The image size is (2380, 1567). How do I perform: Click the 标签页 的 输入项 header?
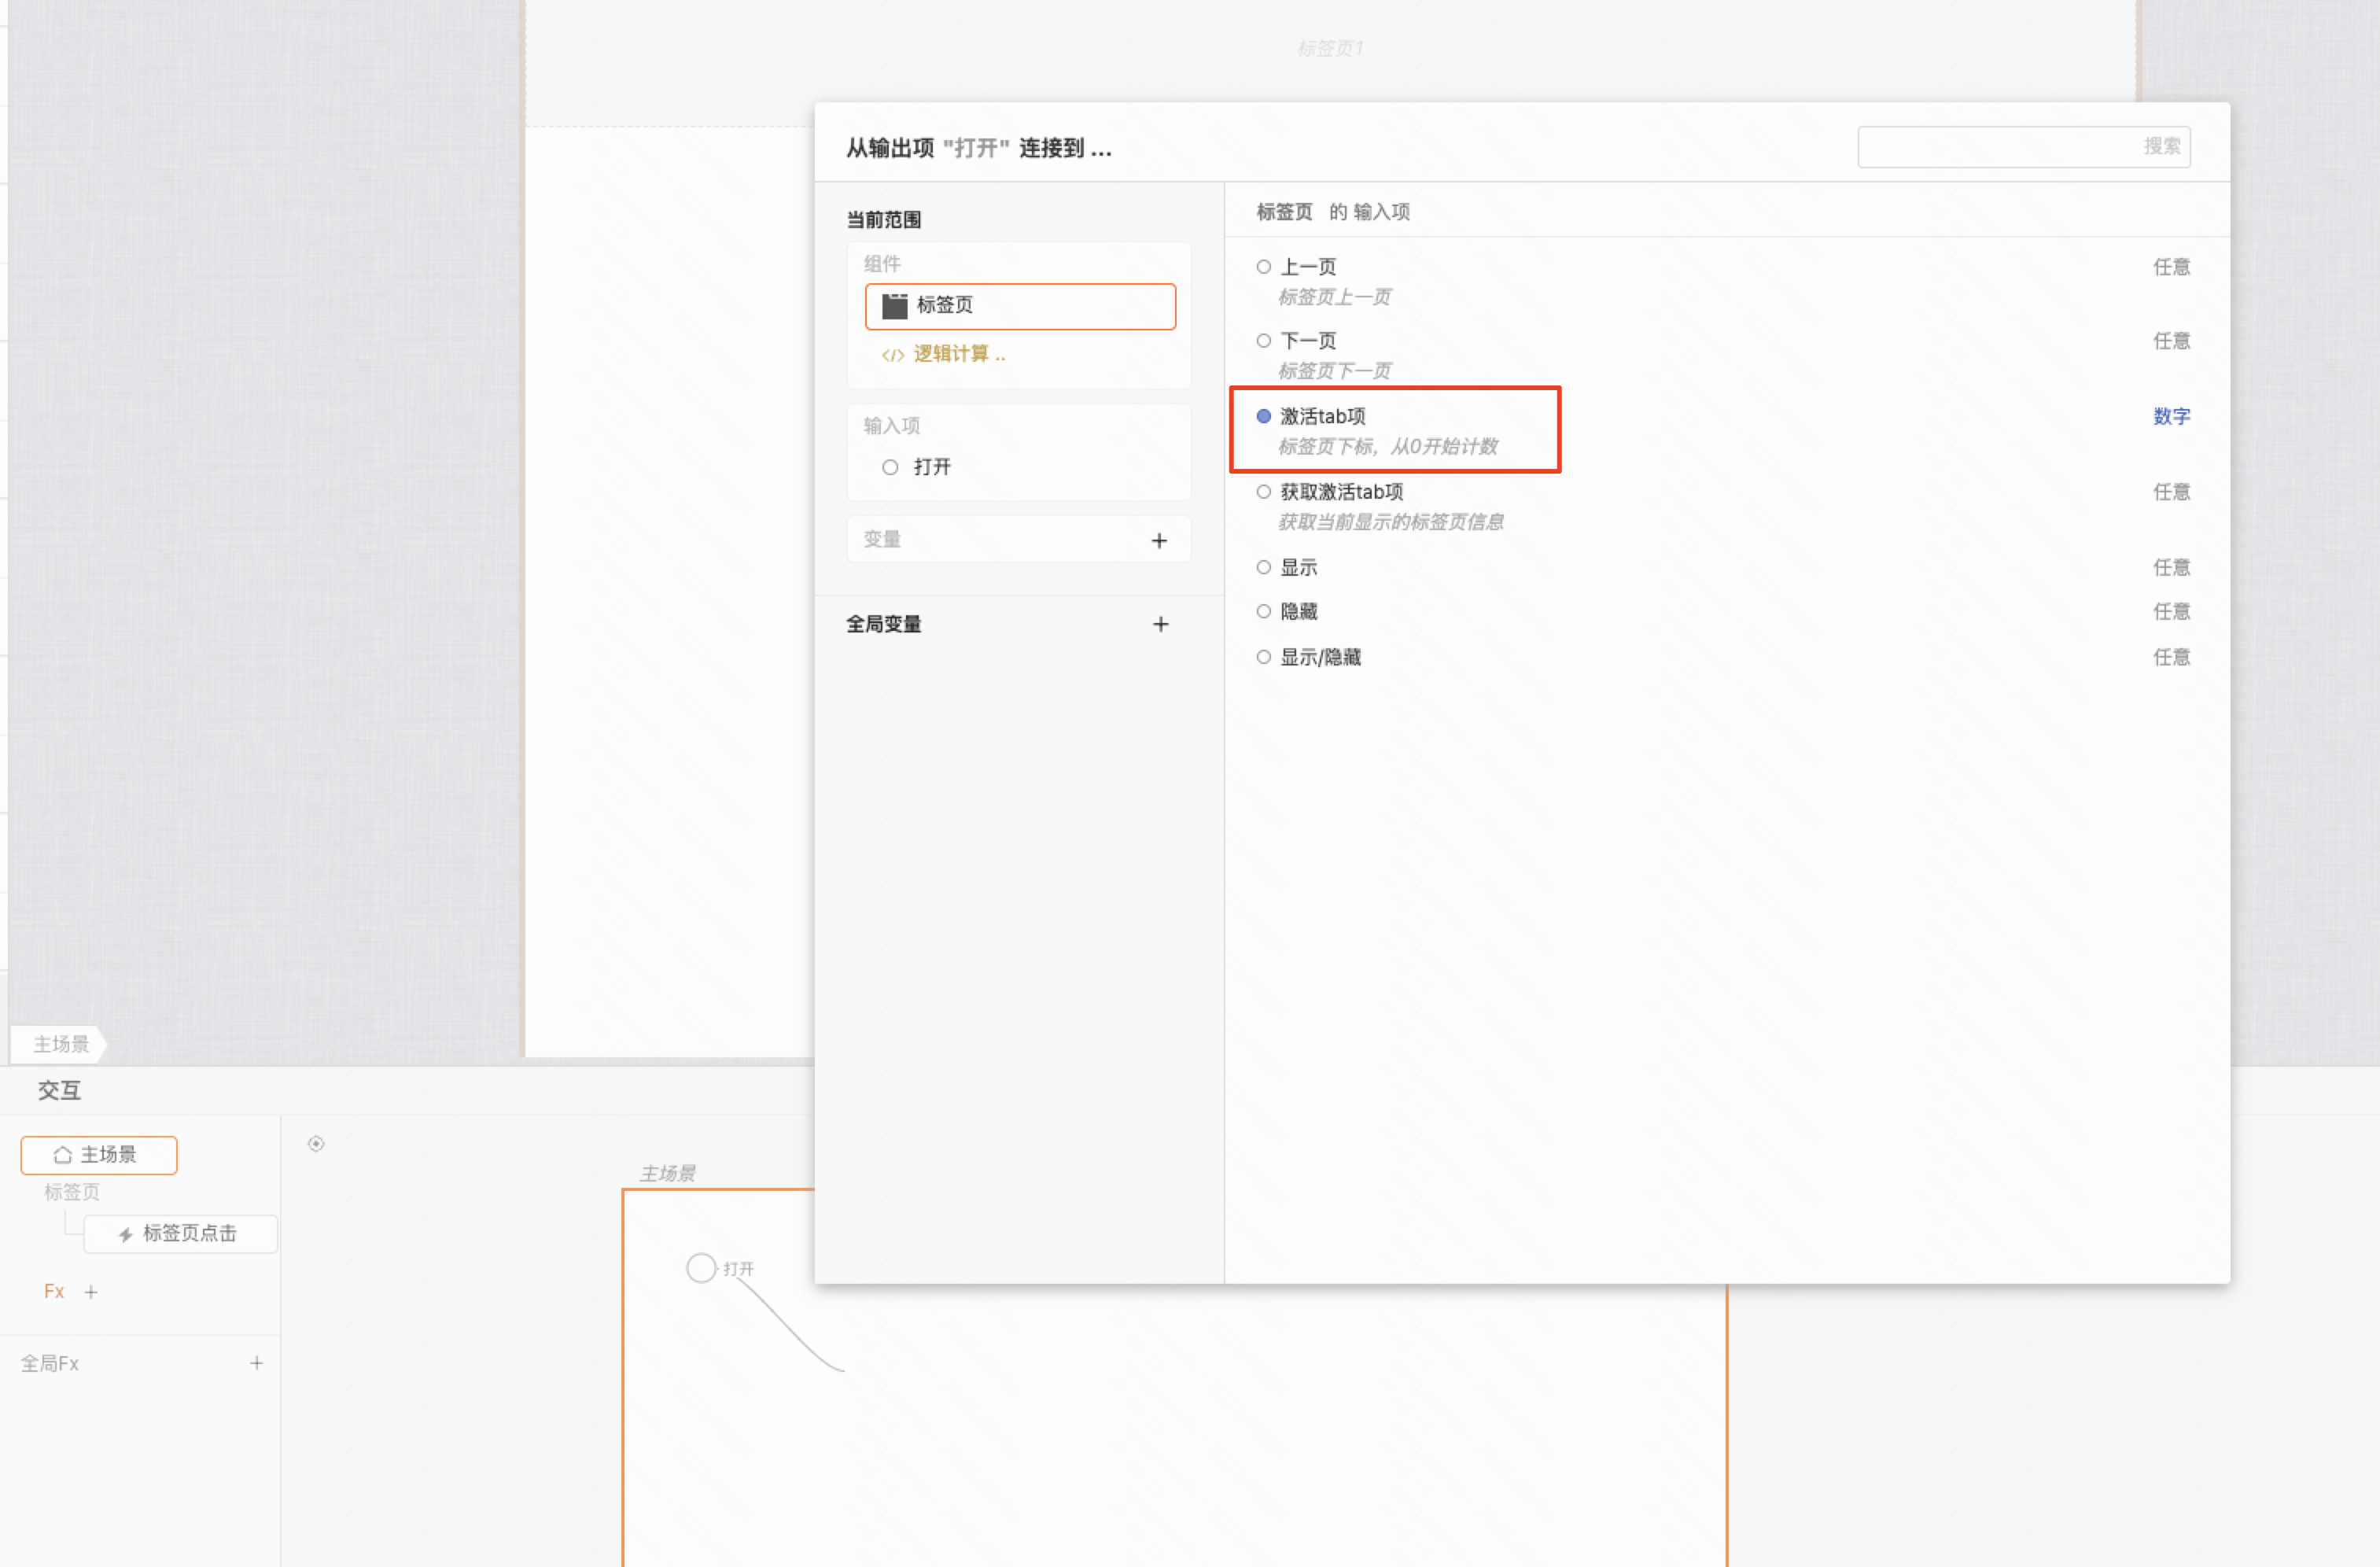[1334, 212]
